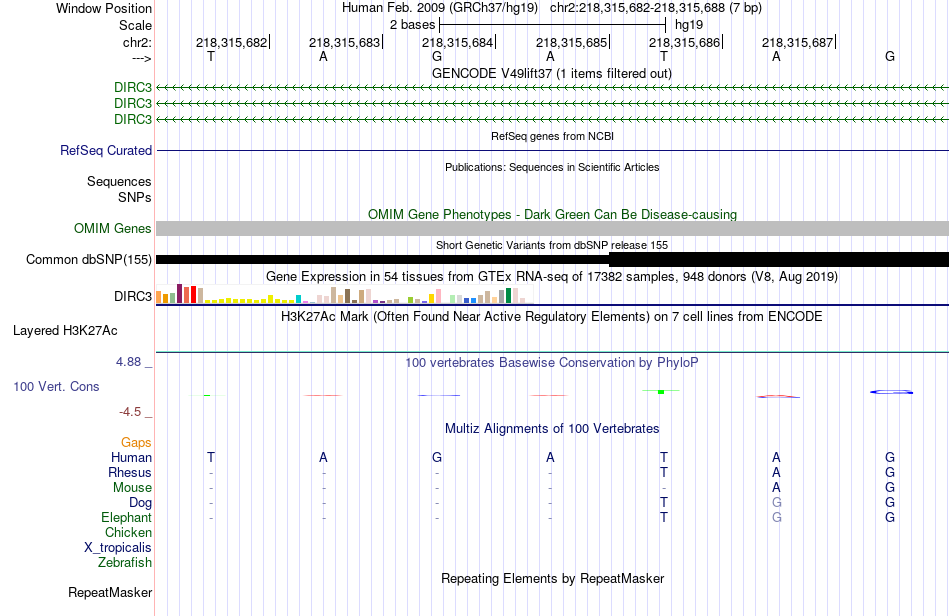Screen dimensions: 950x616
Task: Click the hg19 label beside scale bar
Action: click(689, 25)
